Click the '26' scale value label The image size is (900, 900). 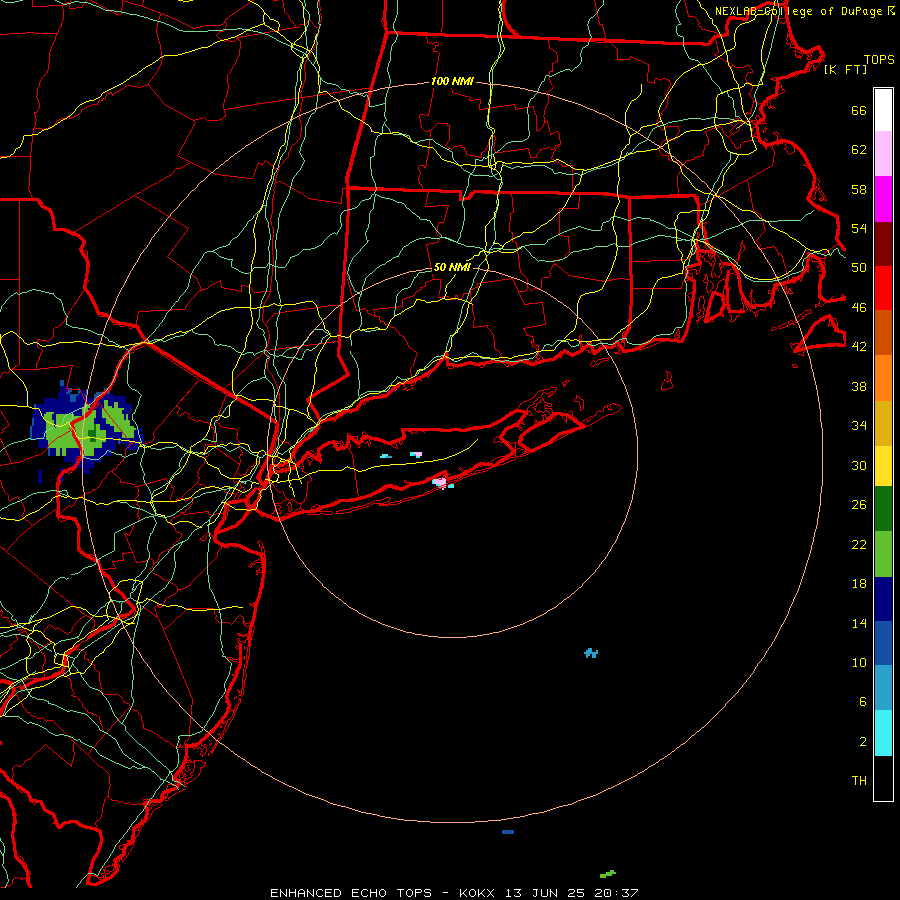859,505
